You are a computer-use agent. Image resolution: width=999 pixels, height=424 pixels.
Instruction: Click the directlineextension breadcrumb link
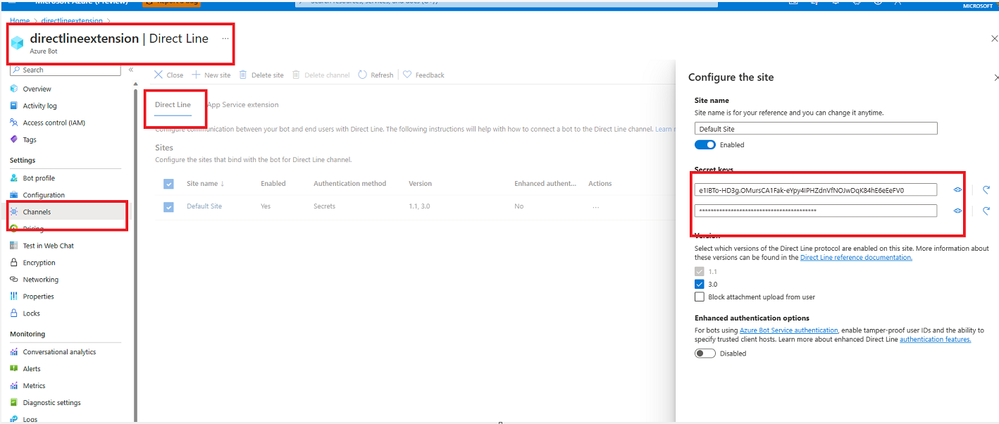click(72, 21)
